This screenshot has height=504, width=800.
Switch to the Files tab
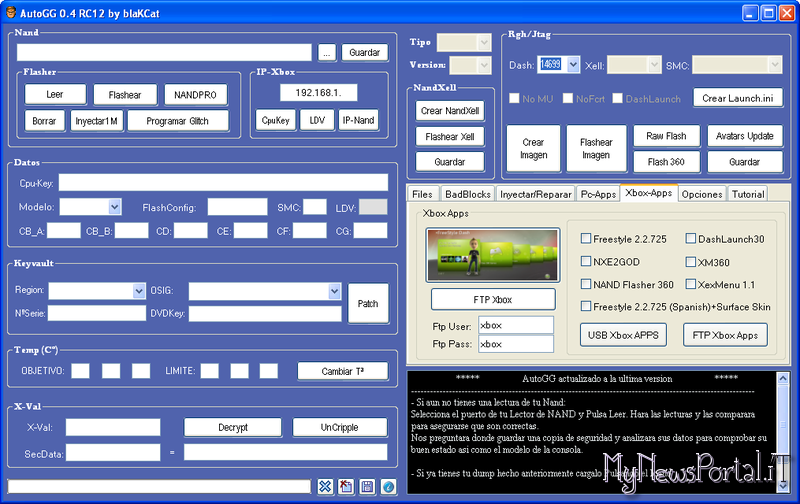pyautogui.click(x=422, y=194)
